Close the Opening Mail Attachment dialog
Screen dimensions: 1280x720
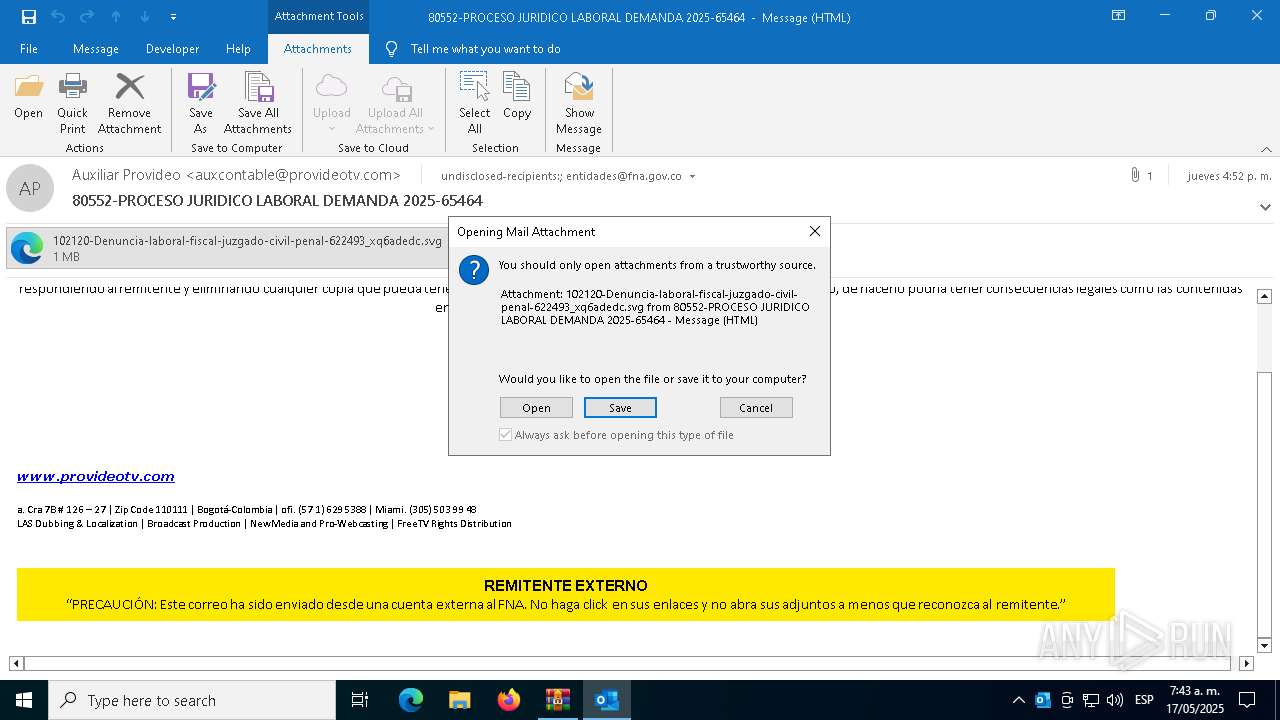coord(815,231)
